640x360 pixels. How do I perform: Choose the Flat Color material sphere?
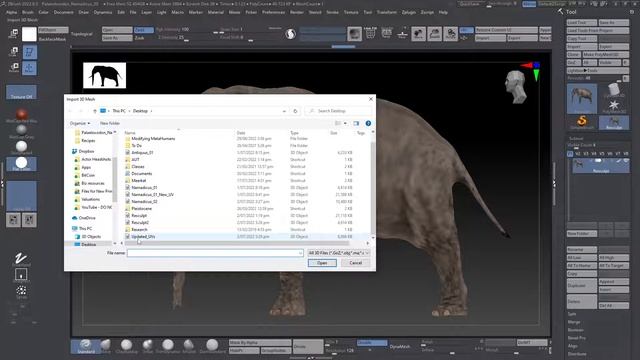[x=21, y=163]
